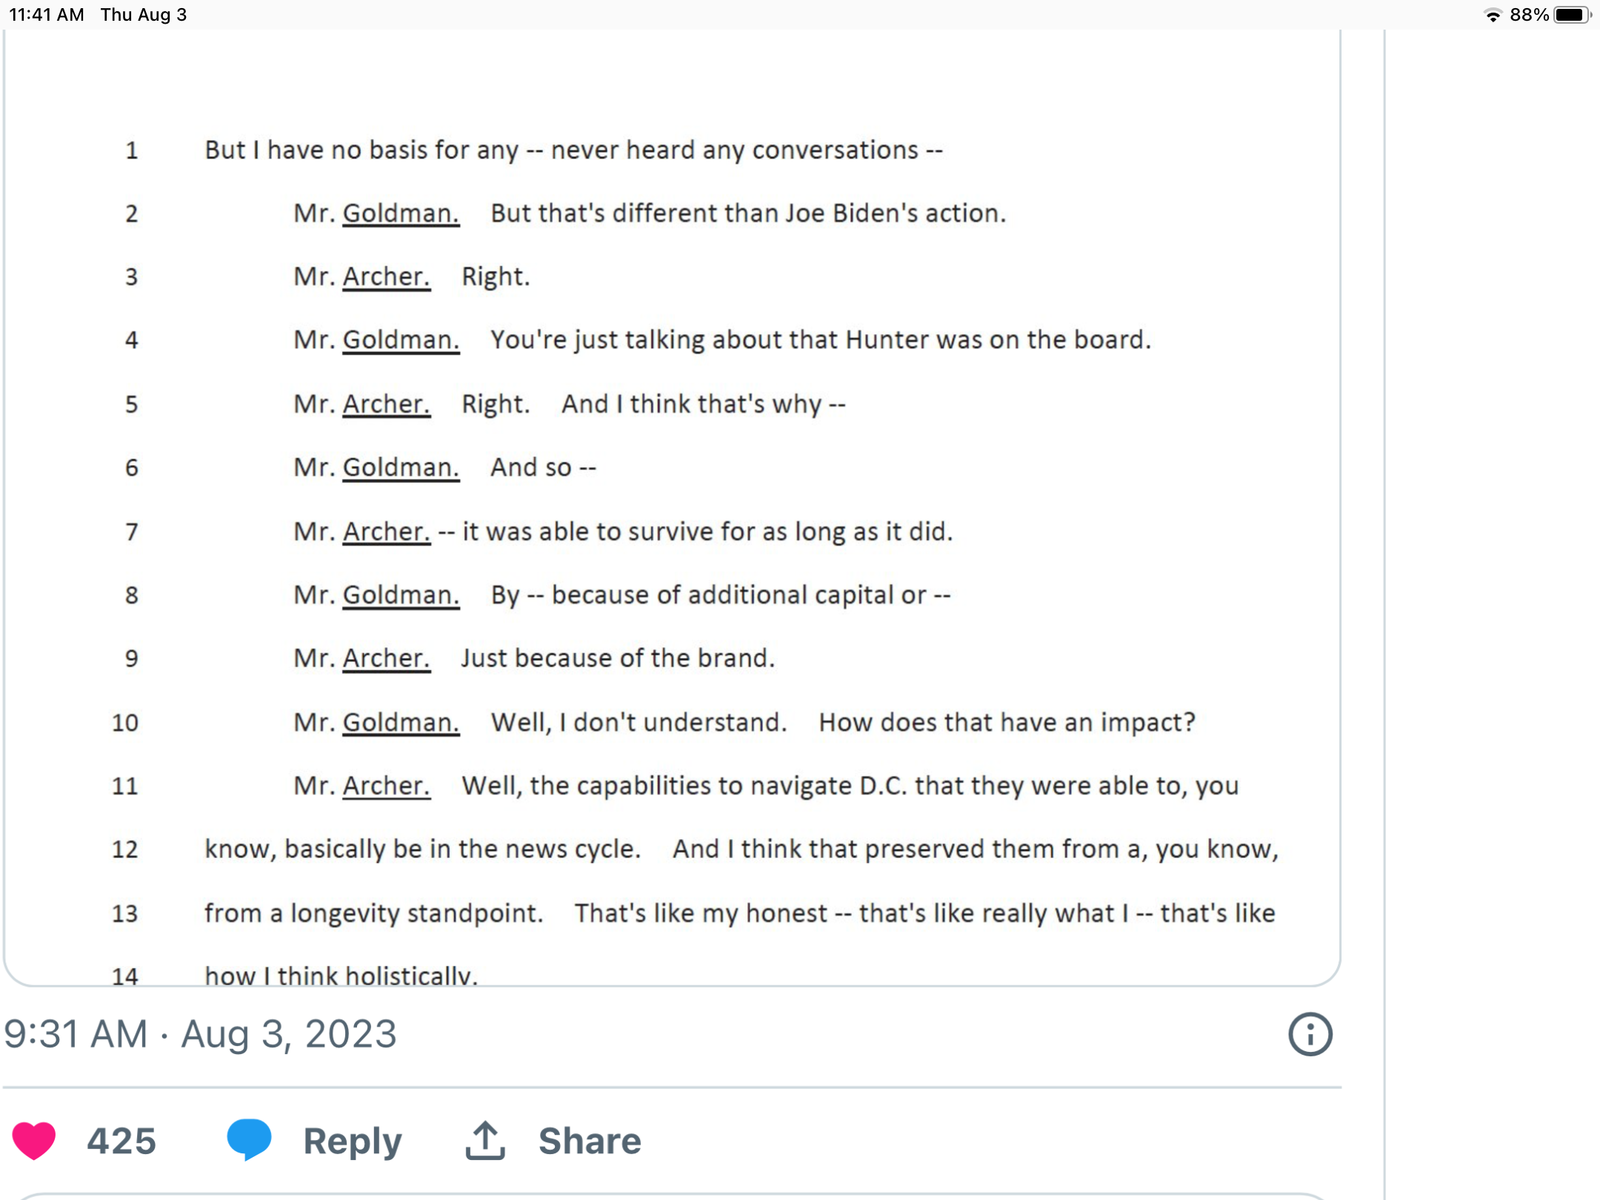Click line number 10 in the transcript

125,723
